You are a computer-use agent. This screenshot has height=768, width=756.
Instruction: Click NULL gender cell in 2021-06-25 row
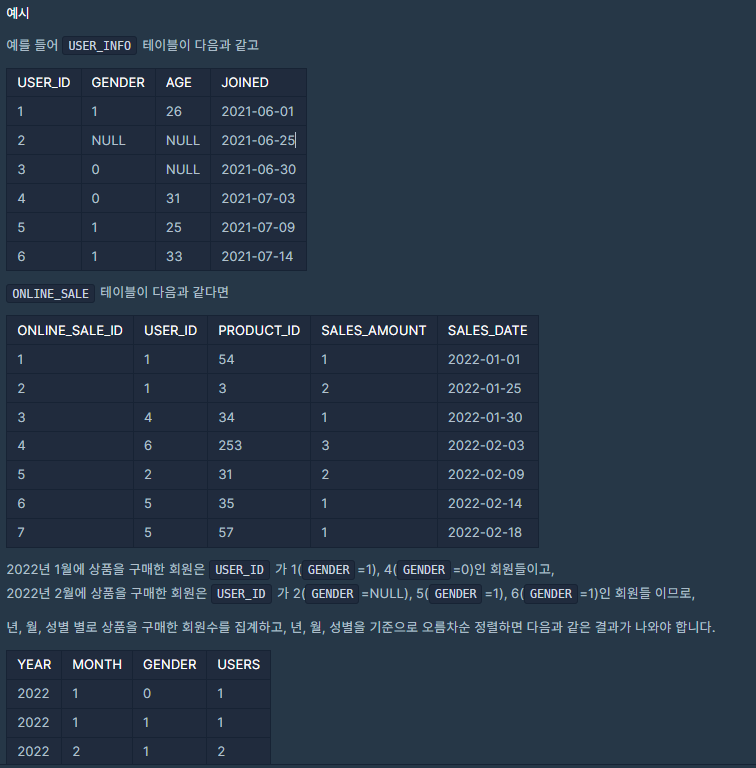pos(108,140)
